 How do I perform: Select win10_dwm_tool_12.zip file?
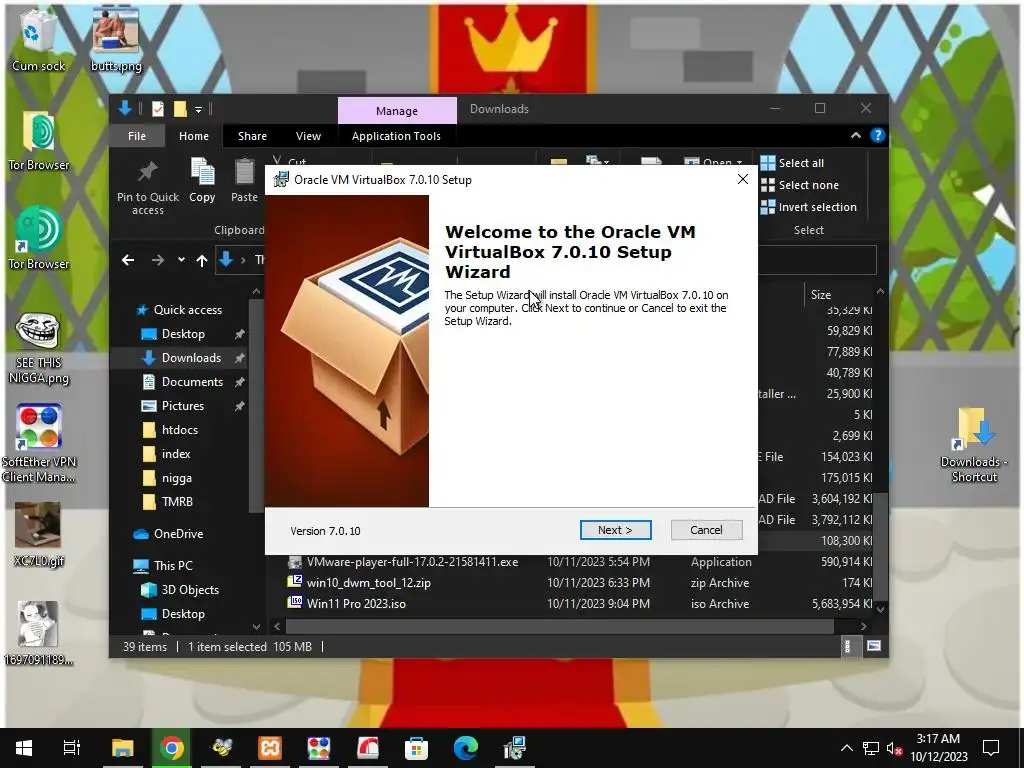(x=368, y=583)
